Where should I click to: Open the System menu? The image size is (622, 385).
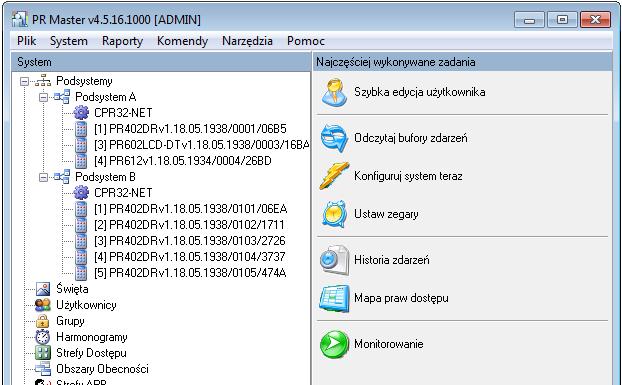[x=69, y=41]
